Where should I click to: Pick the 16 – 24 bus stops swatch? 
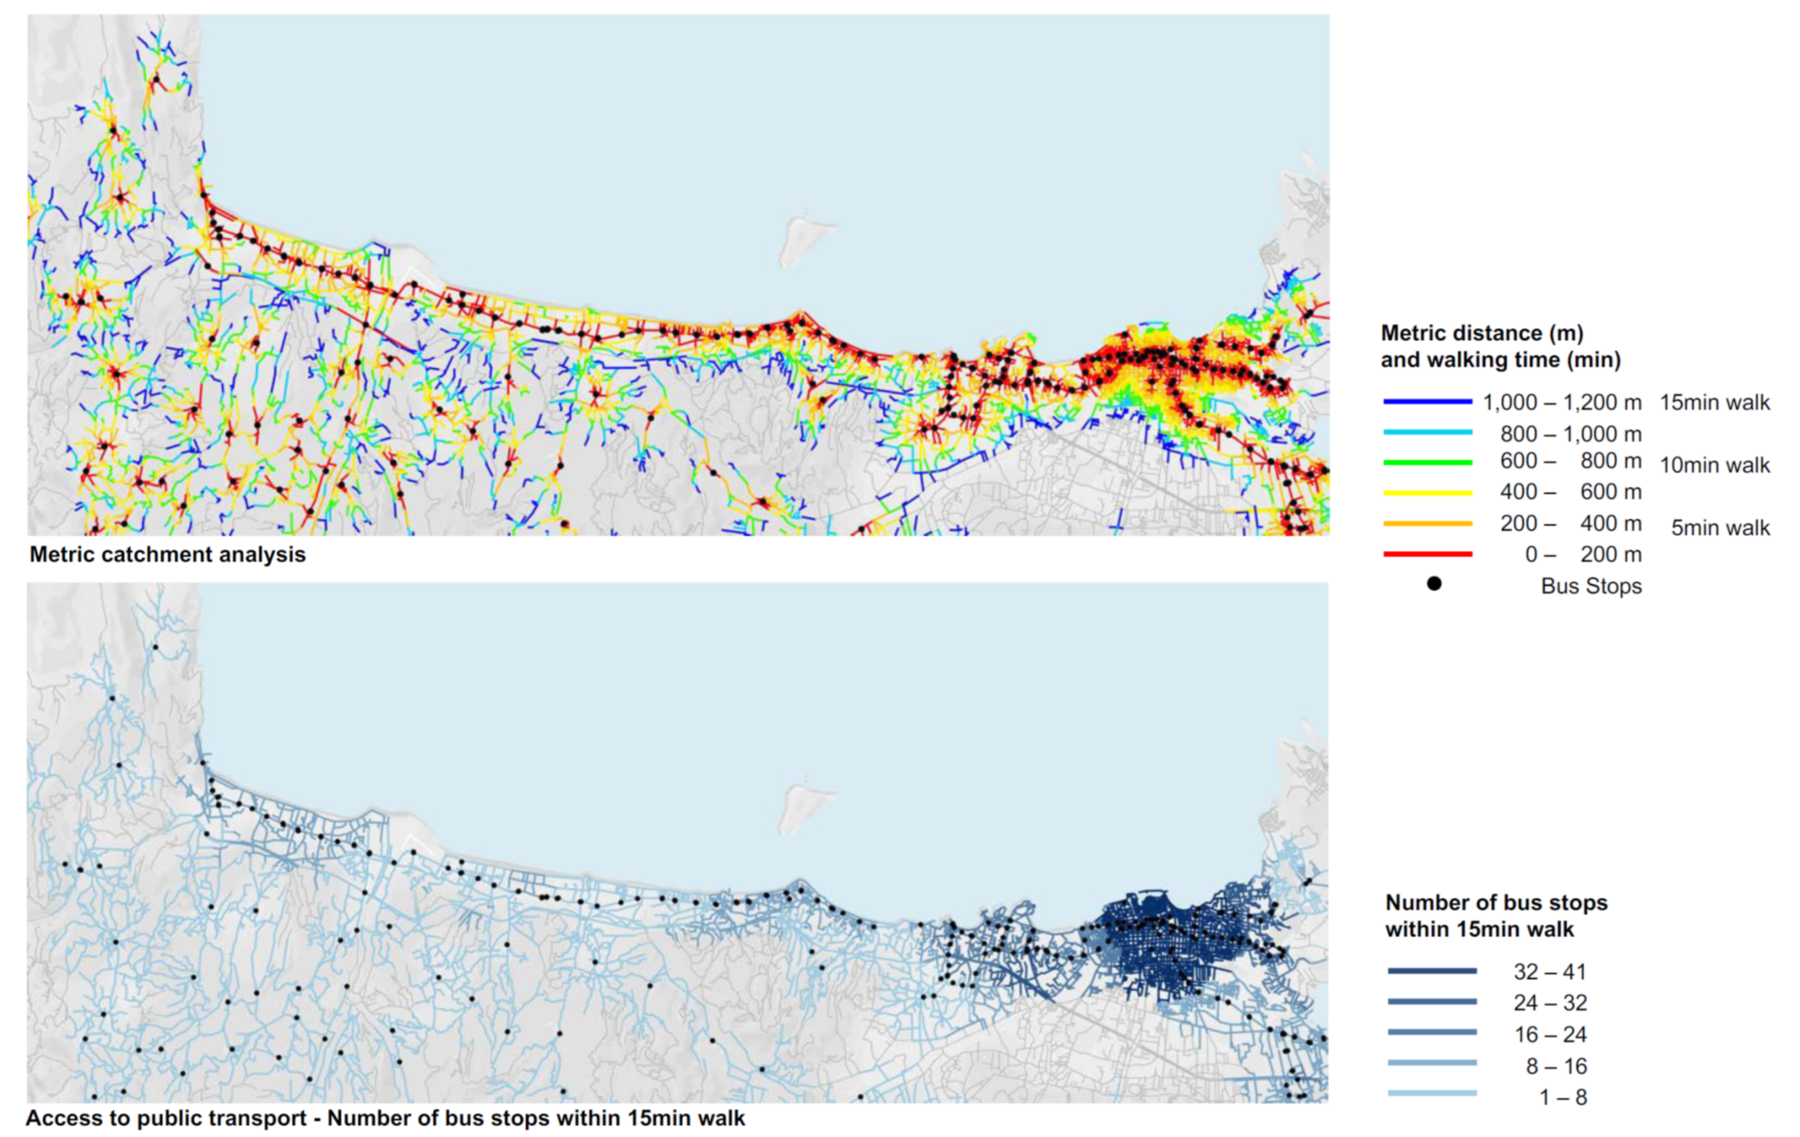tap(1431, 1033)
